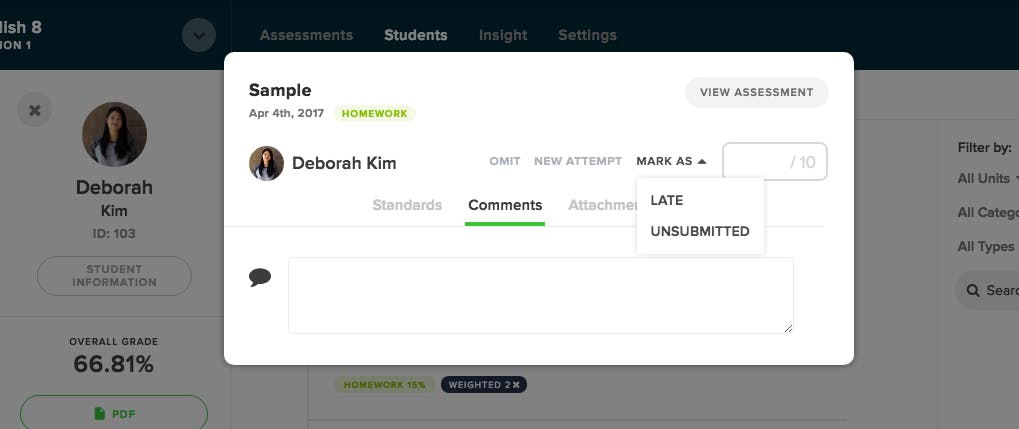Open the Comments tab
The height and width of the screenshot is (429, 1019).
[505, 205]
